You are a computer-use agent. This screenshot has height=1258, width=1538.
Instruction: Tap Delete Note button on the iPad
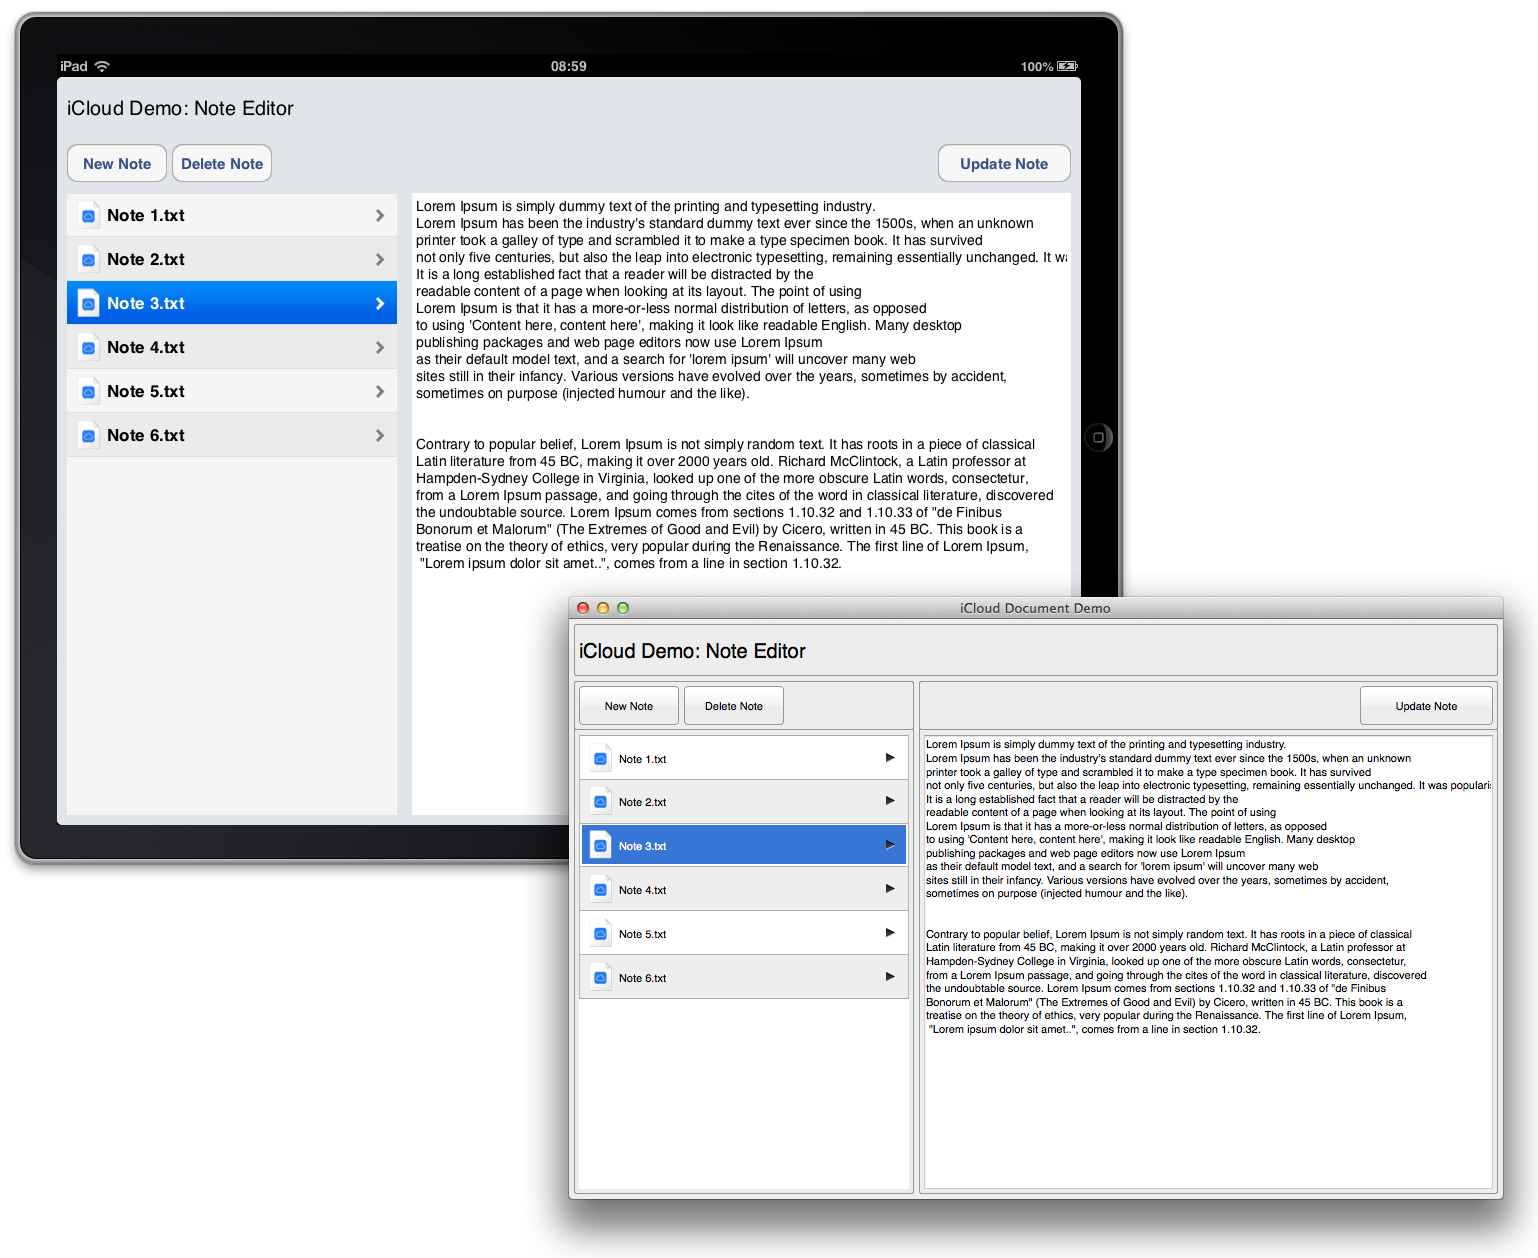point(222,164)
